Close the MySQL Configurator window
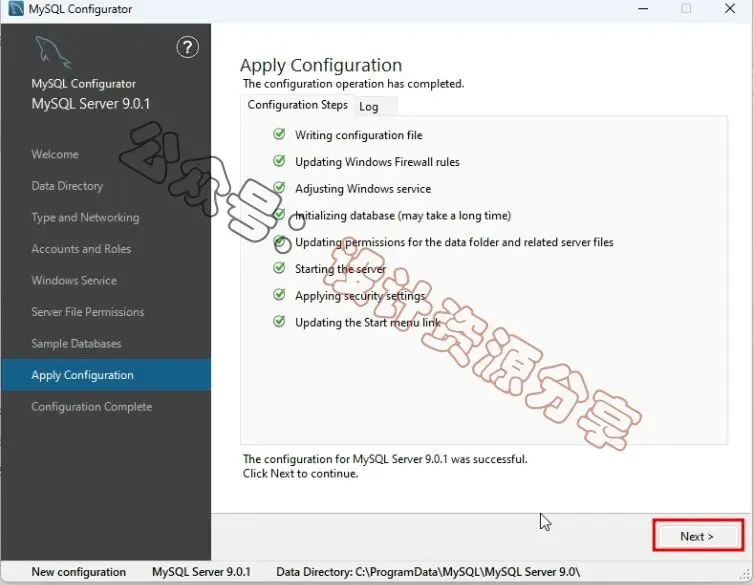The image size is (754, 585). coord(730,8)
